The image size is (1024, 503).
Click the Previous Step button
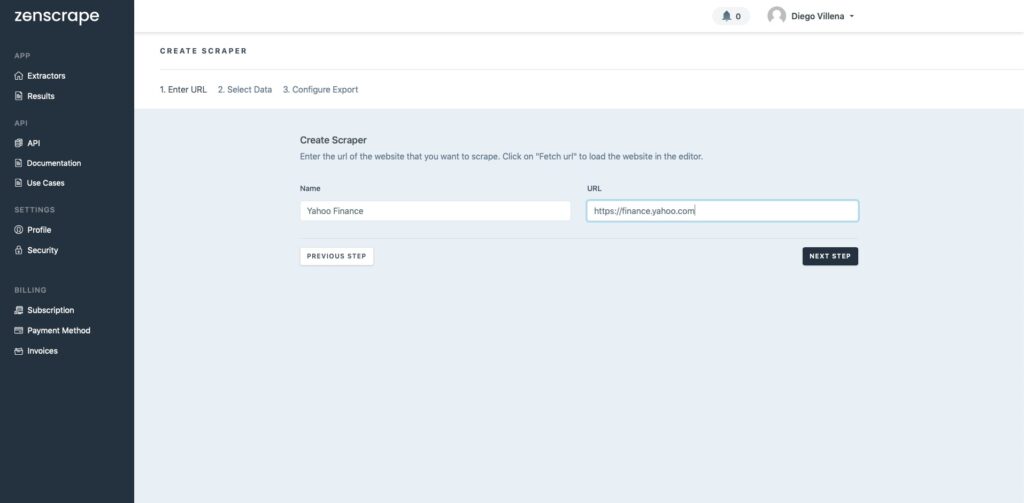pos(336,256)
